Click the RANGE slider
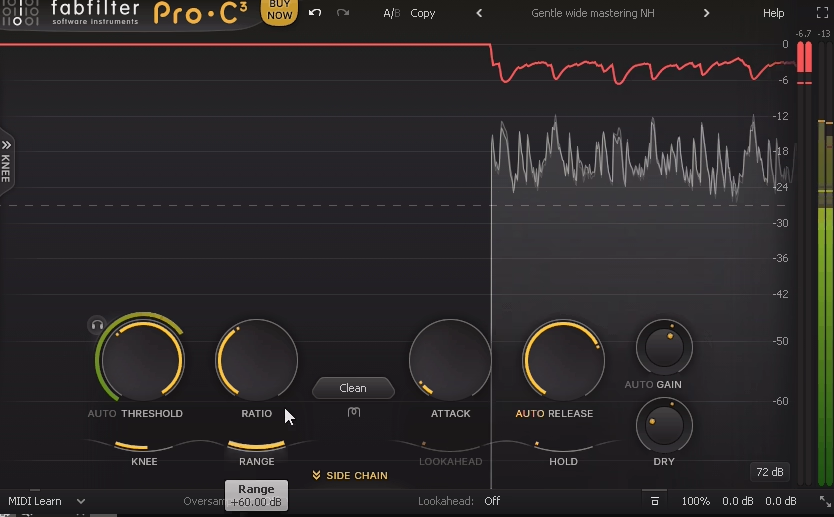The width and height of the screenshot is (834, 517). [x=256, y=446]
